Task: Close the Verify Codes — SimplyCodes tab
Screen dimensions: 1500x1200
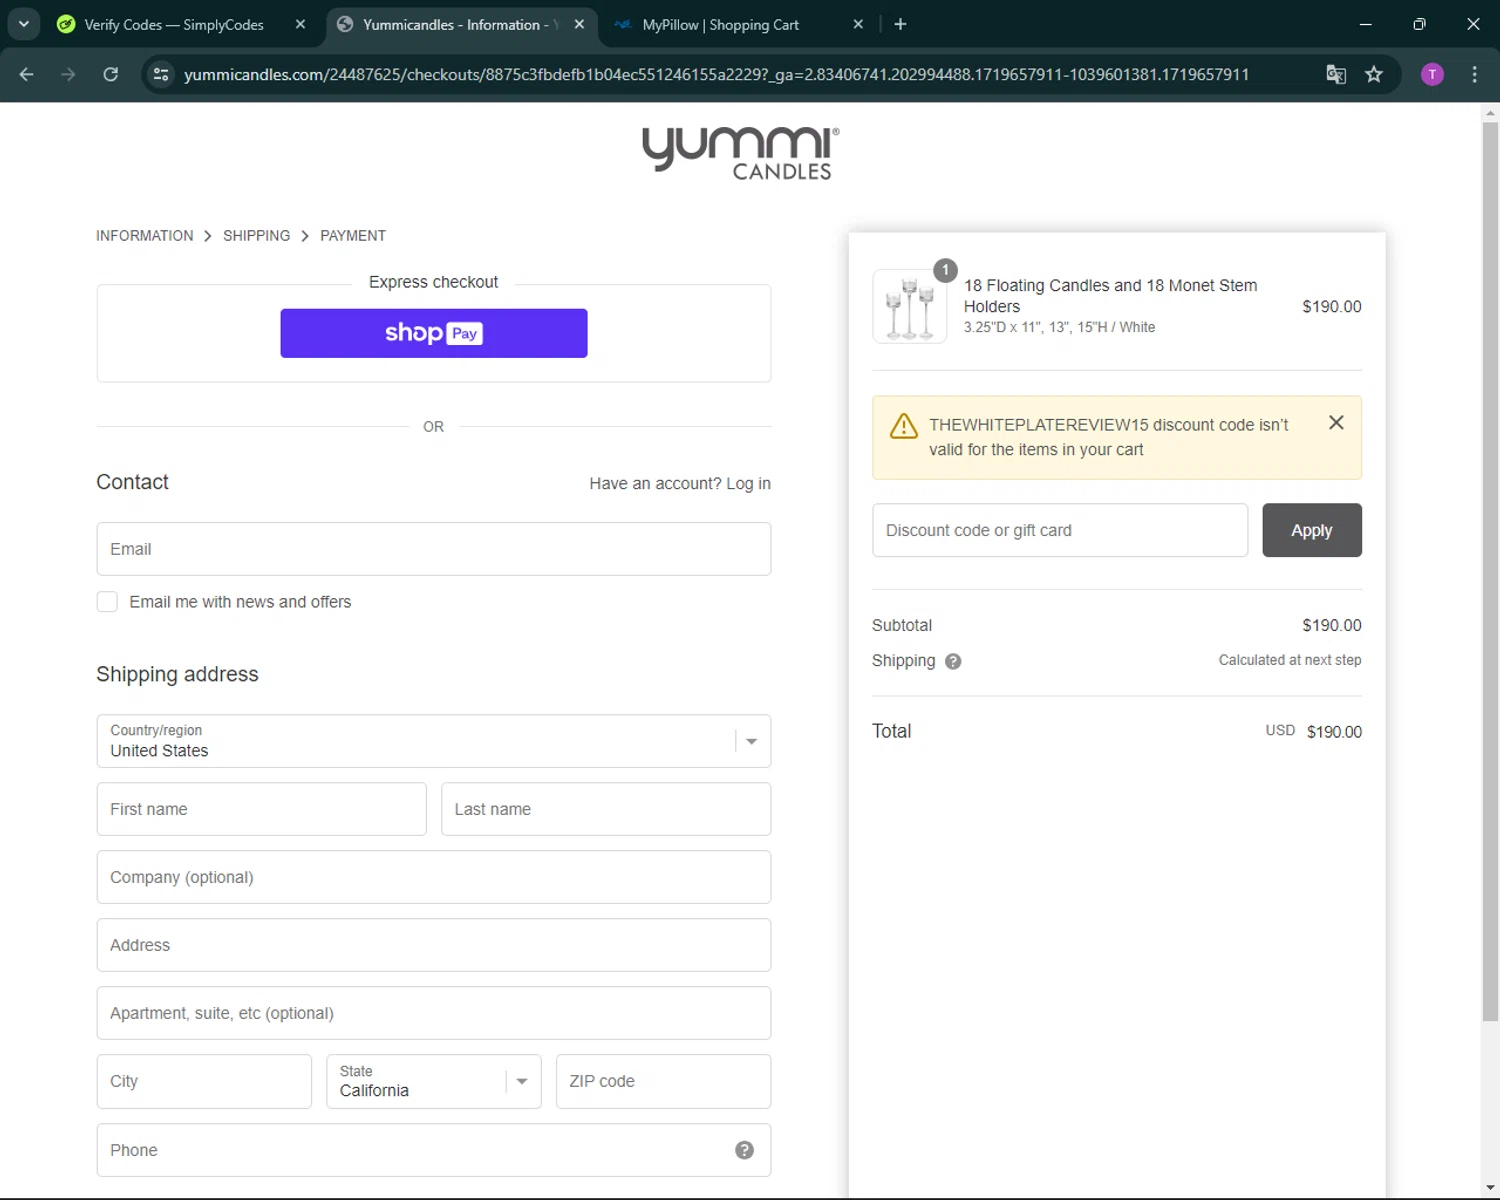Action: (x=300, y=24)
